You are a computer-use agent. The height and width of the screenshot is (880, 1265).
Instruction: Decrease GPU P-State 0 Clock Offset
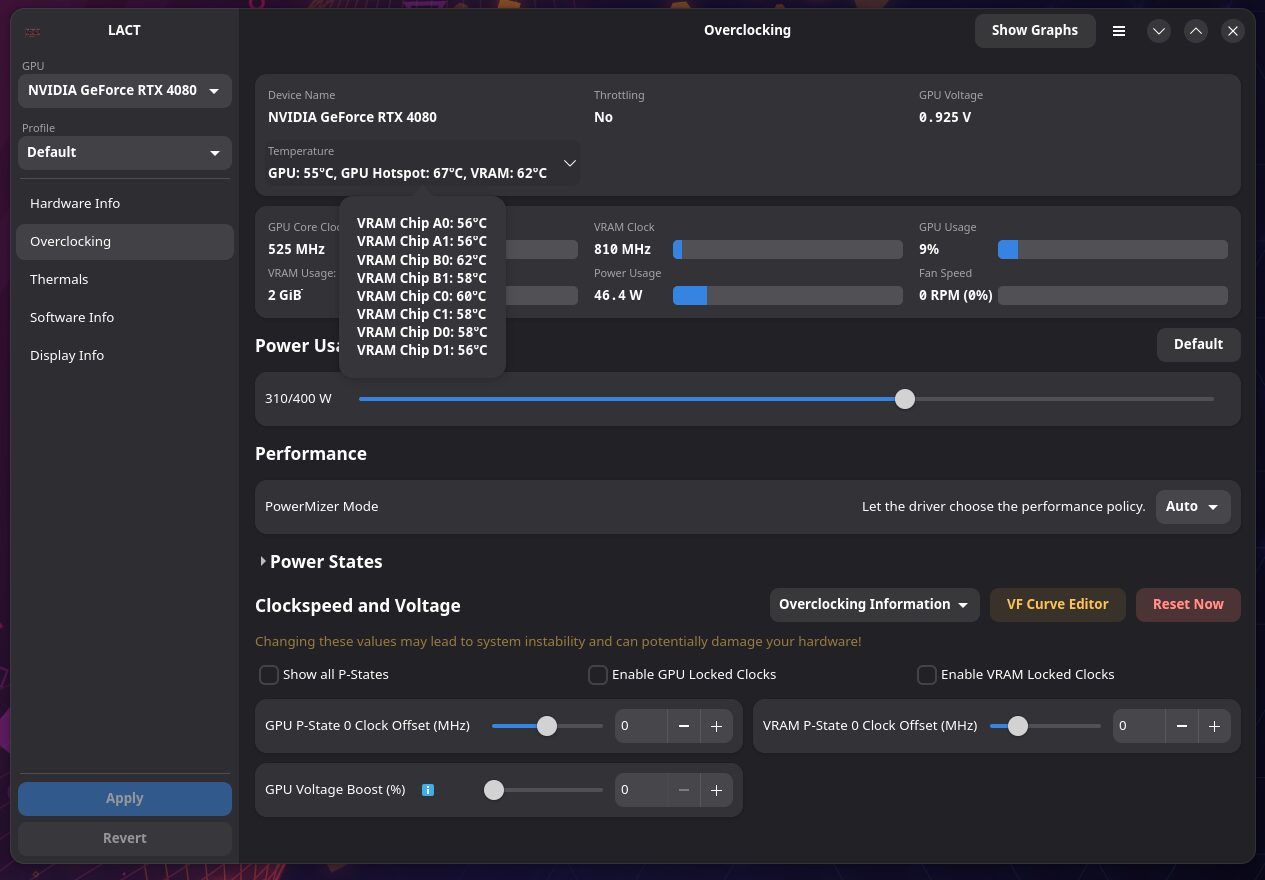[x=684, y=726]
